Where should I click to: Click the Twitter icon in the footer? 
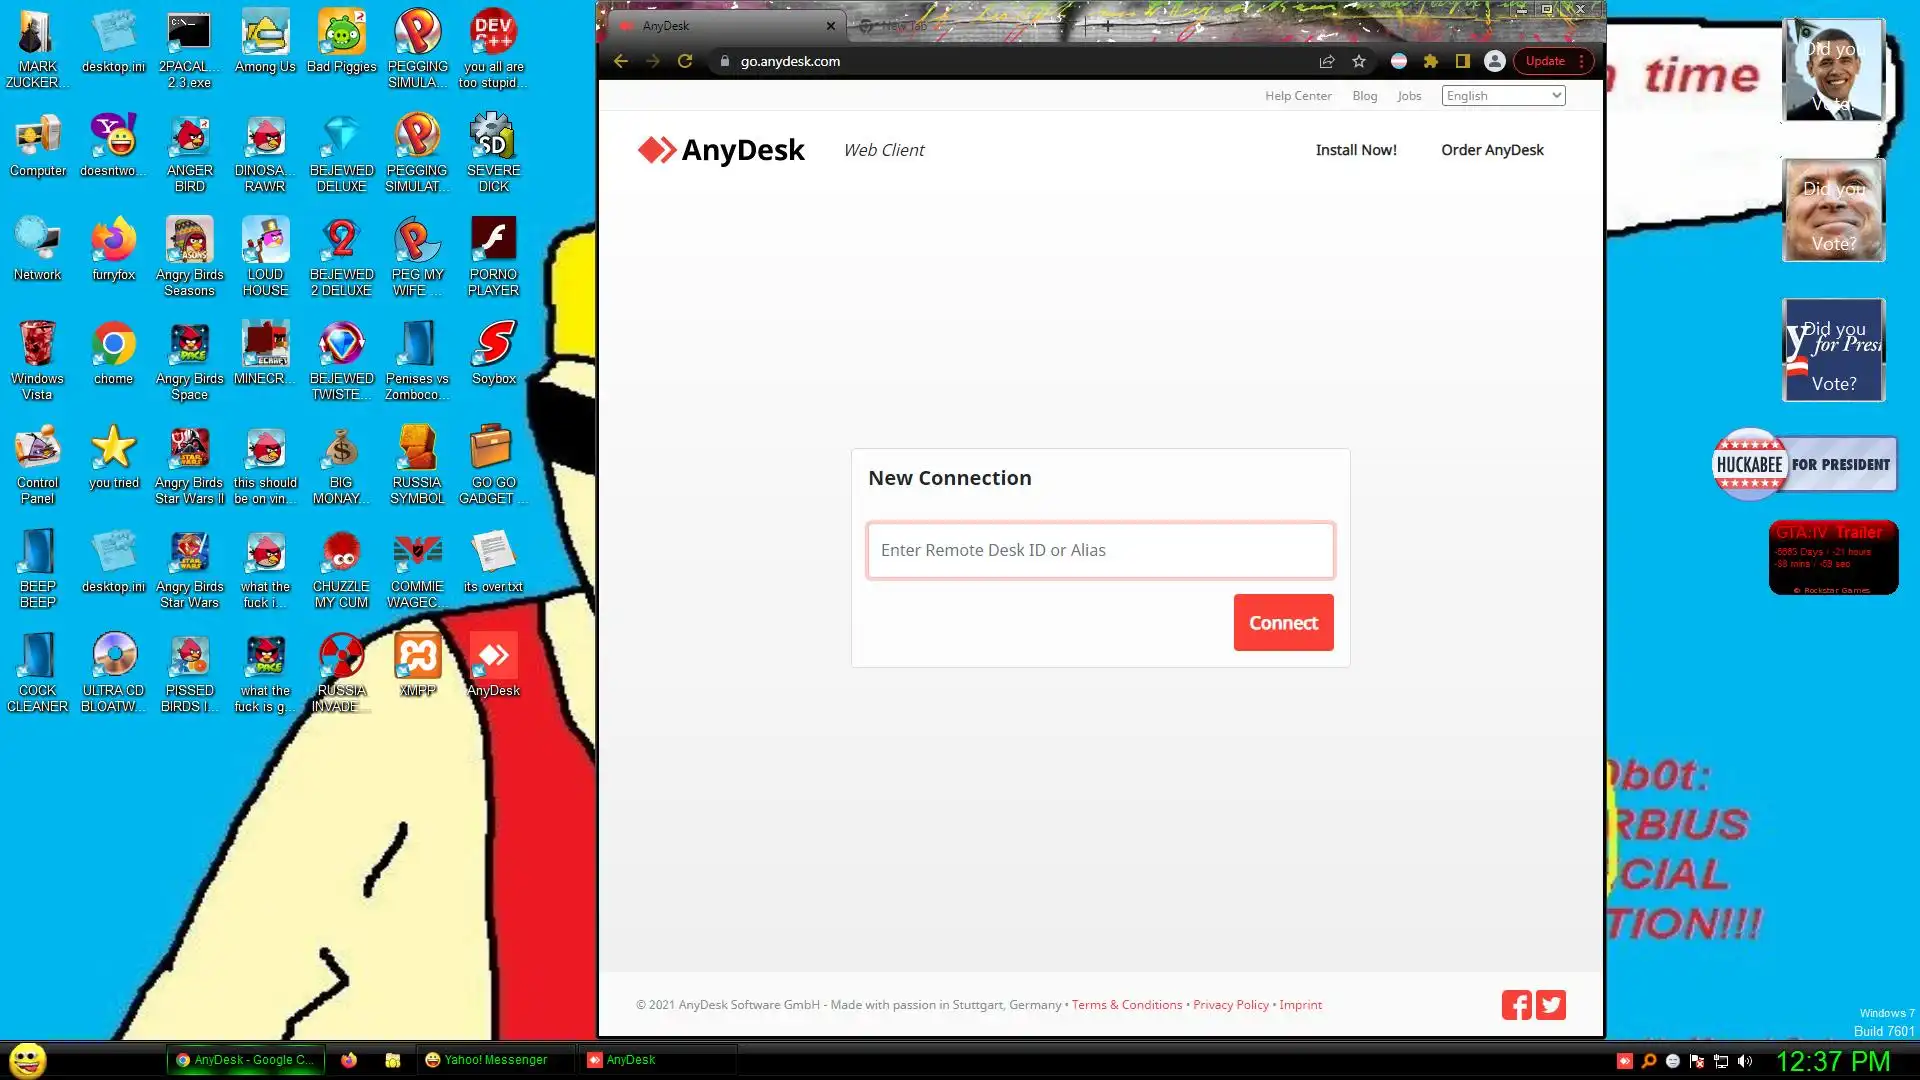pos(1551,1005)
